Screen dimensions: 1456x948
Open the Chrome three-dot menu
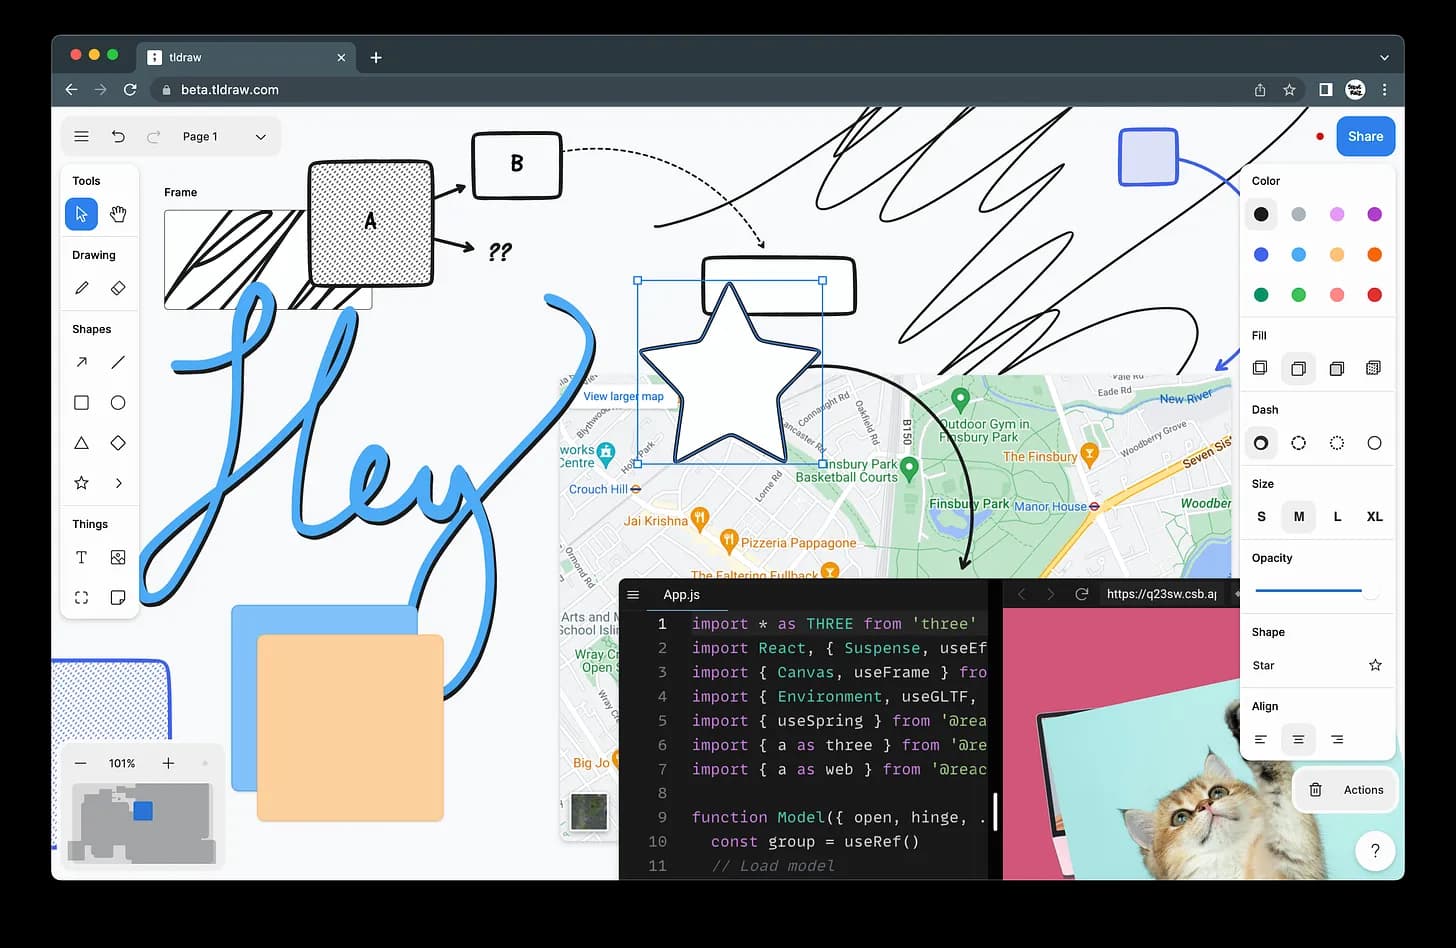click(x=1384, y=90)
